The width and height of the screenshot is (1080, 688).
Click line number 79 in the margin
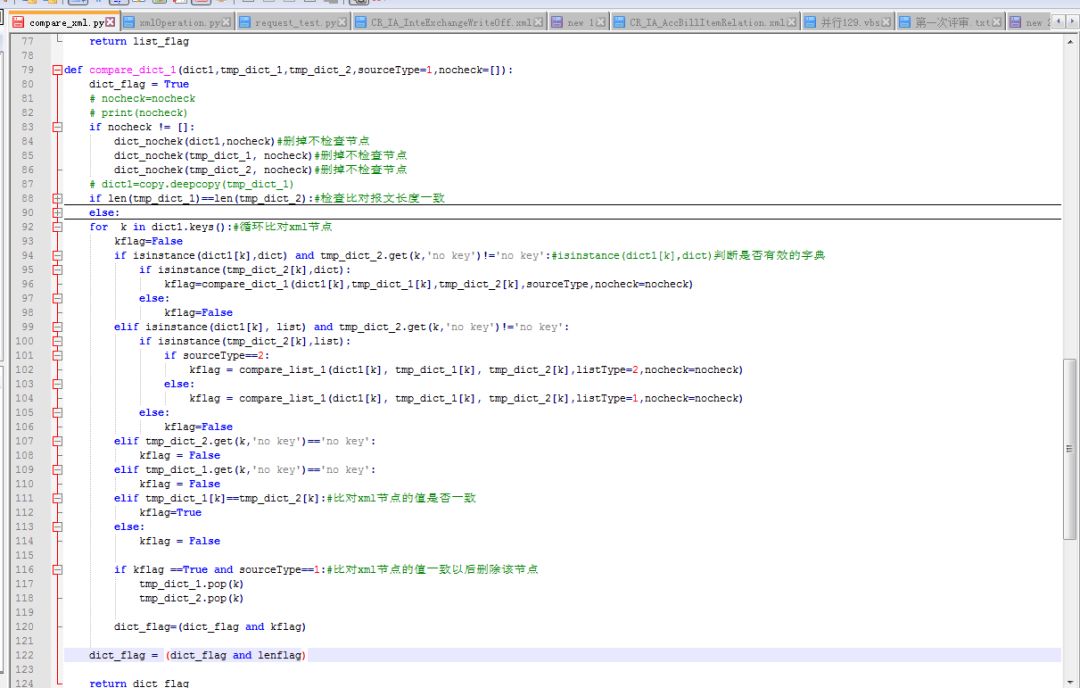point(28,70)
